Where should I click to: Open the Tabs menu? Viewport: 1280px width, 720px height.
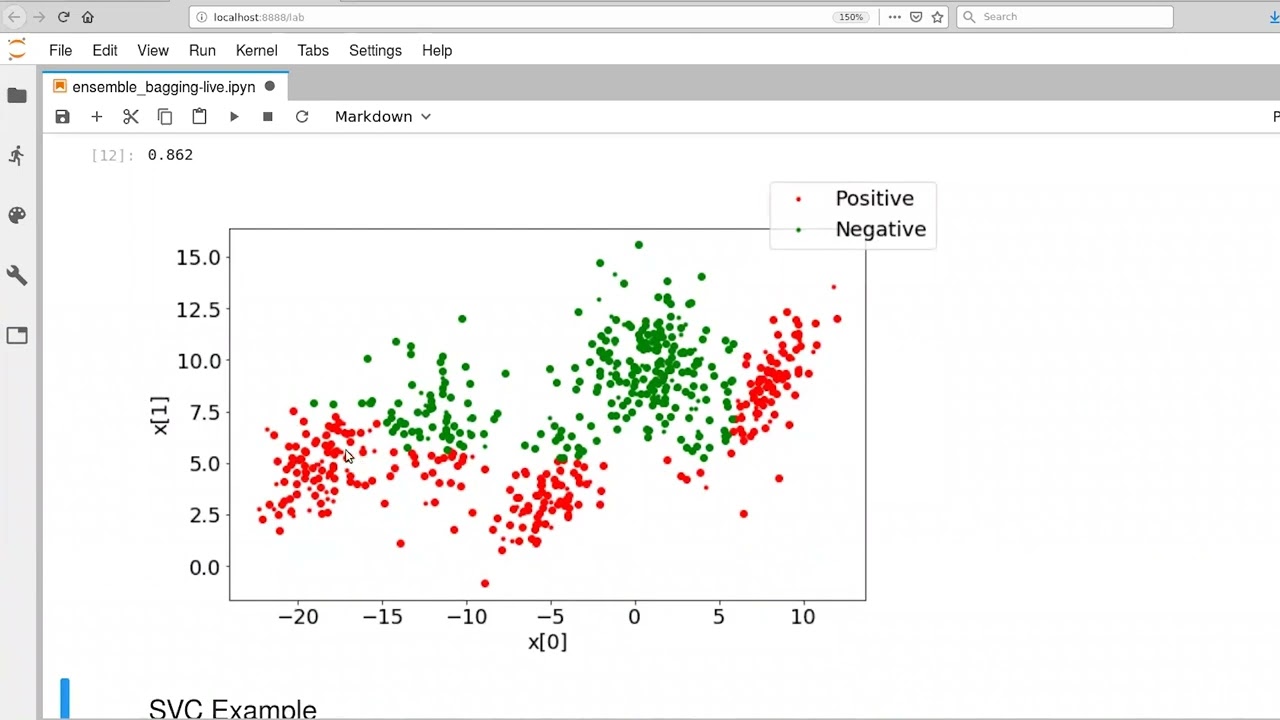tap(313, 50)
